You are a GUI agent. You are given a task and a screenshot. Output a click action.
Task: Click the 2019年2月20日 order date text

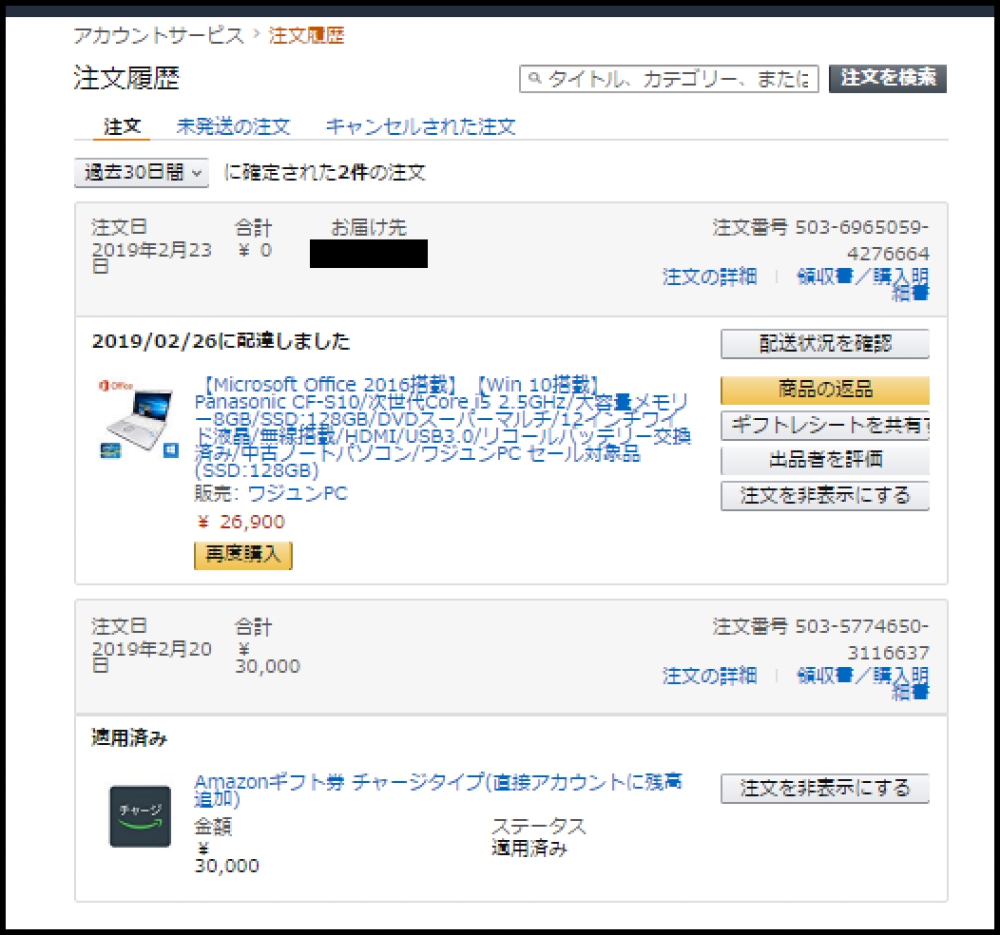coord(151,656)
